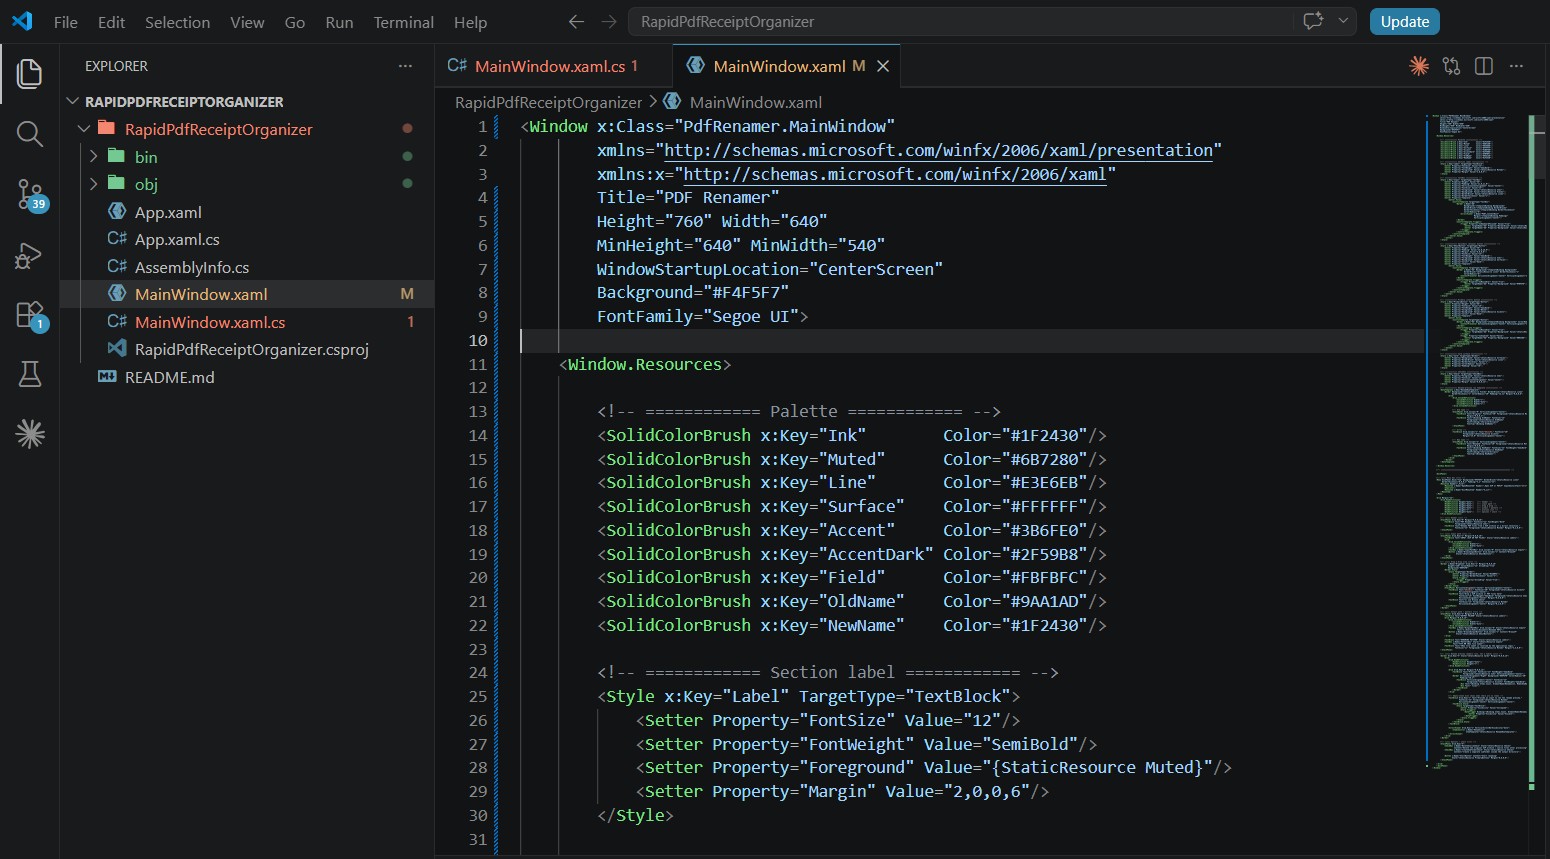The width and height of the screenshot is (1550, 859).
Task: Click the XAML file icon in breadcrumb
Action: point(673,102)
